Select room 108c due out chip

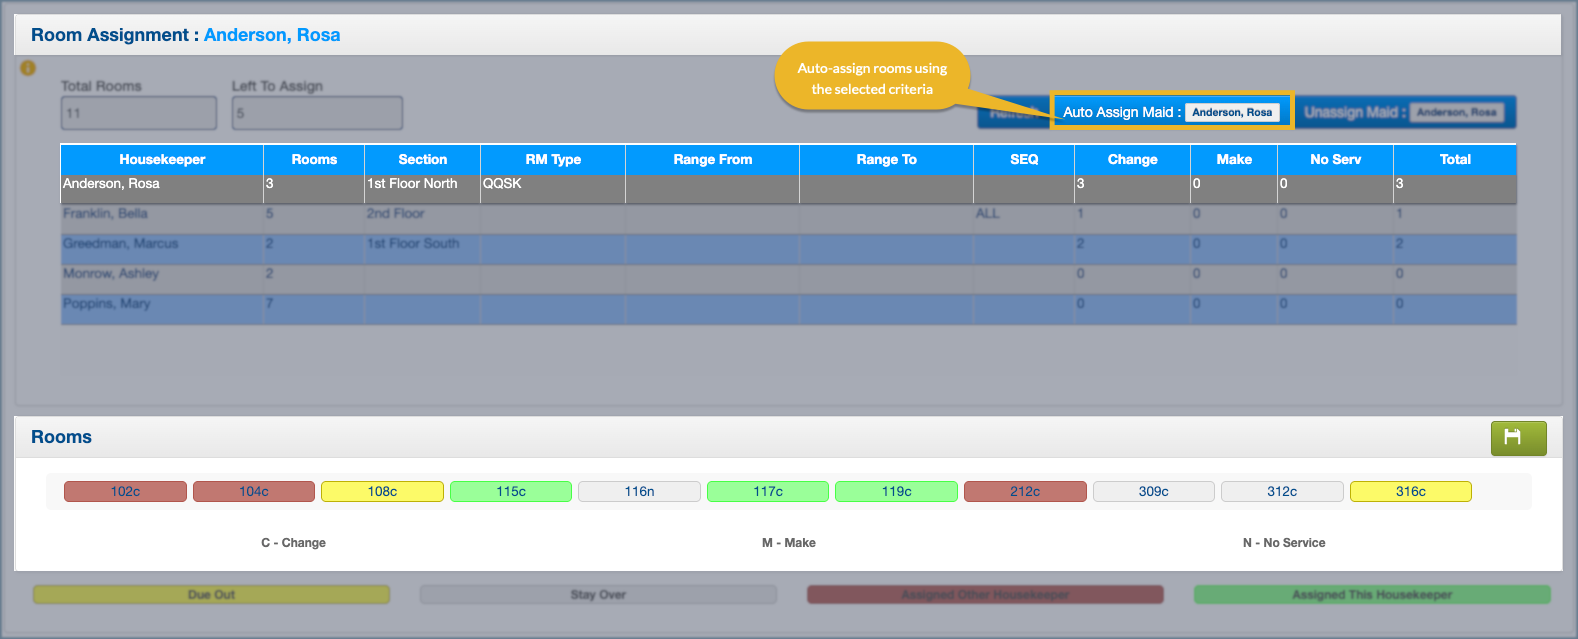(382, 492)
